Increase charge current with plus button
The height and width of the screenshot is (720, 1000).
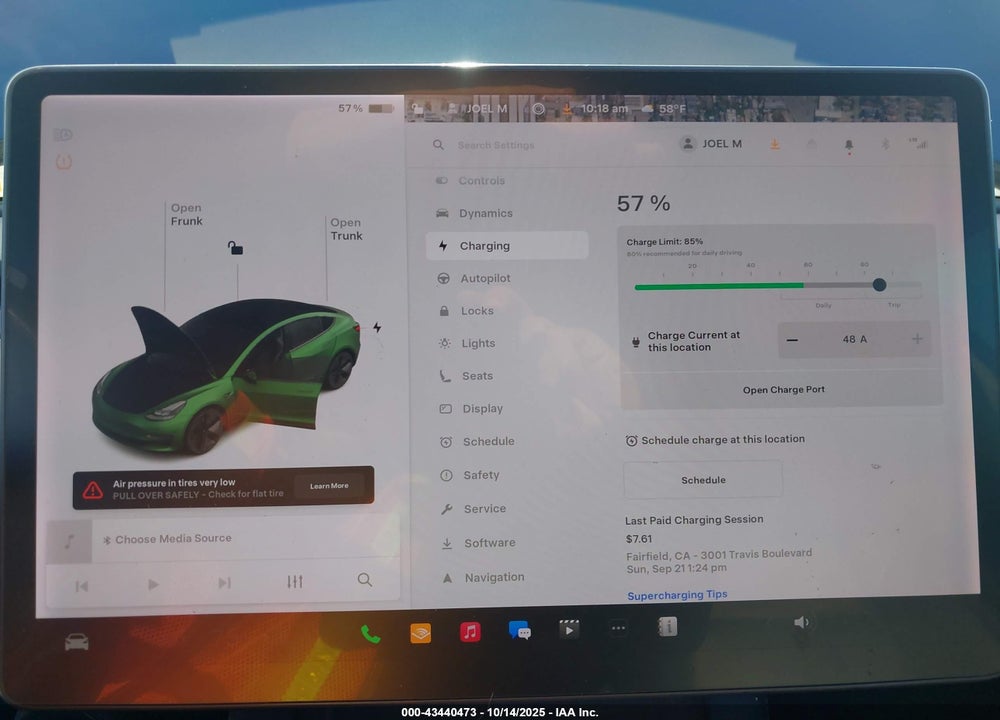pos(917,339)
